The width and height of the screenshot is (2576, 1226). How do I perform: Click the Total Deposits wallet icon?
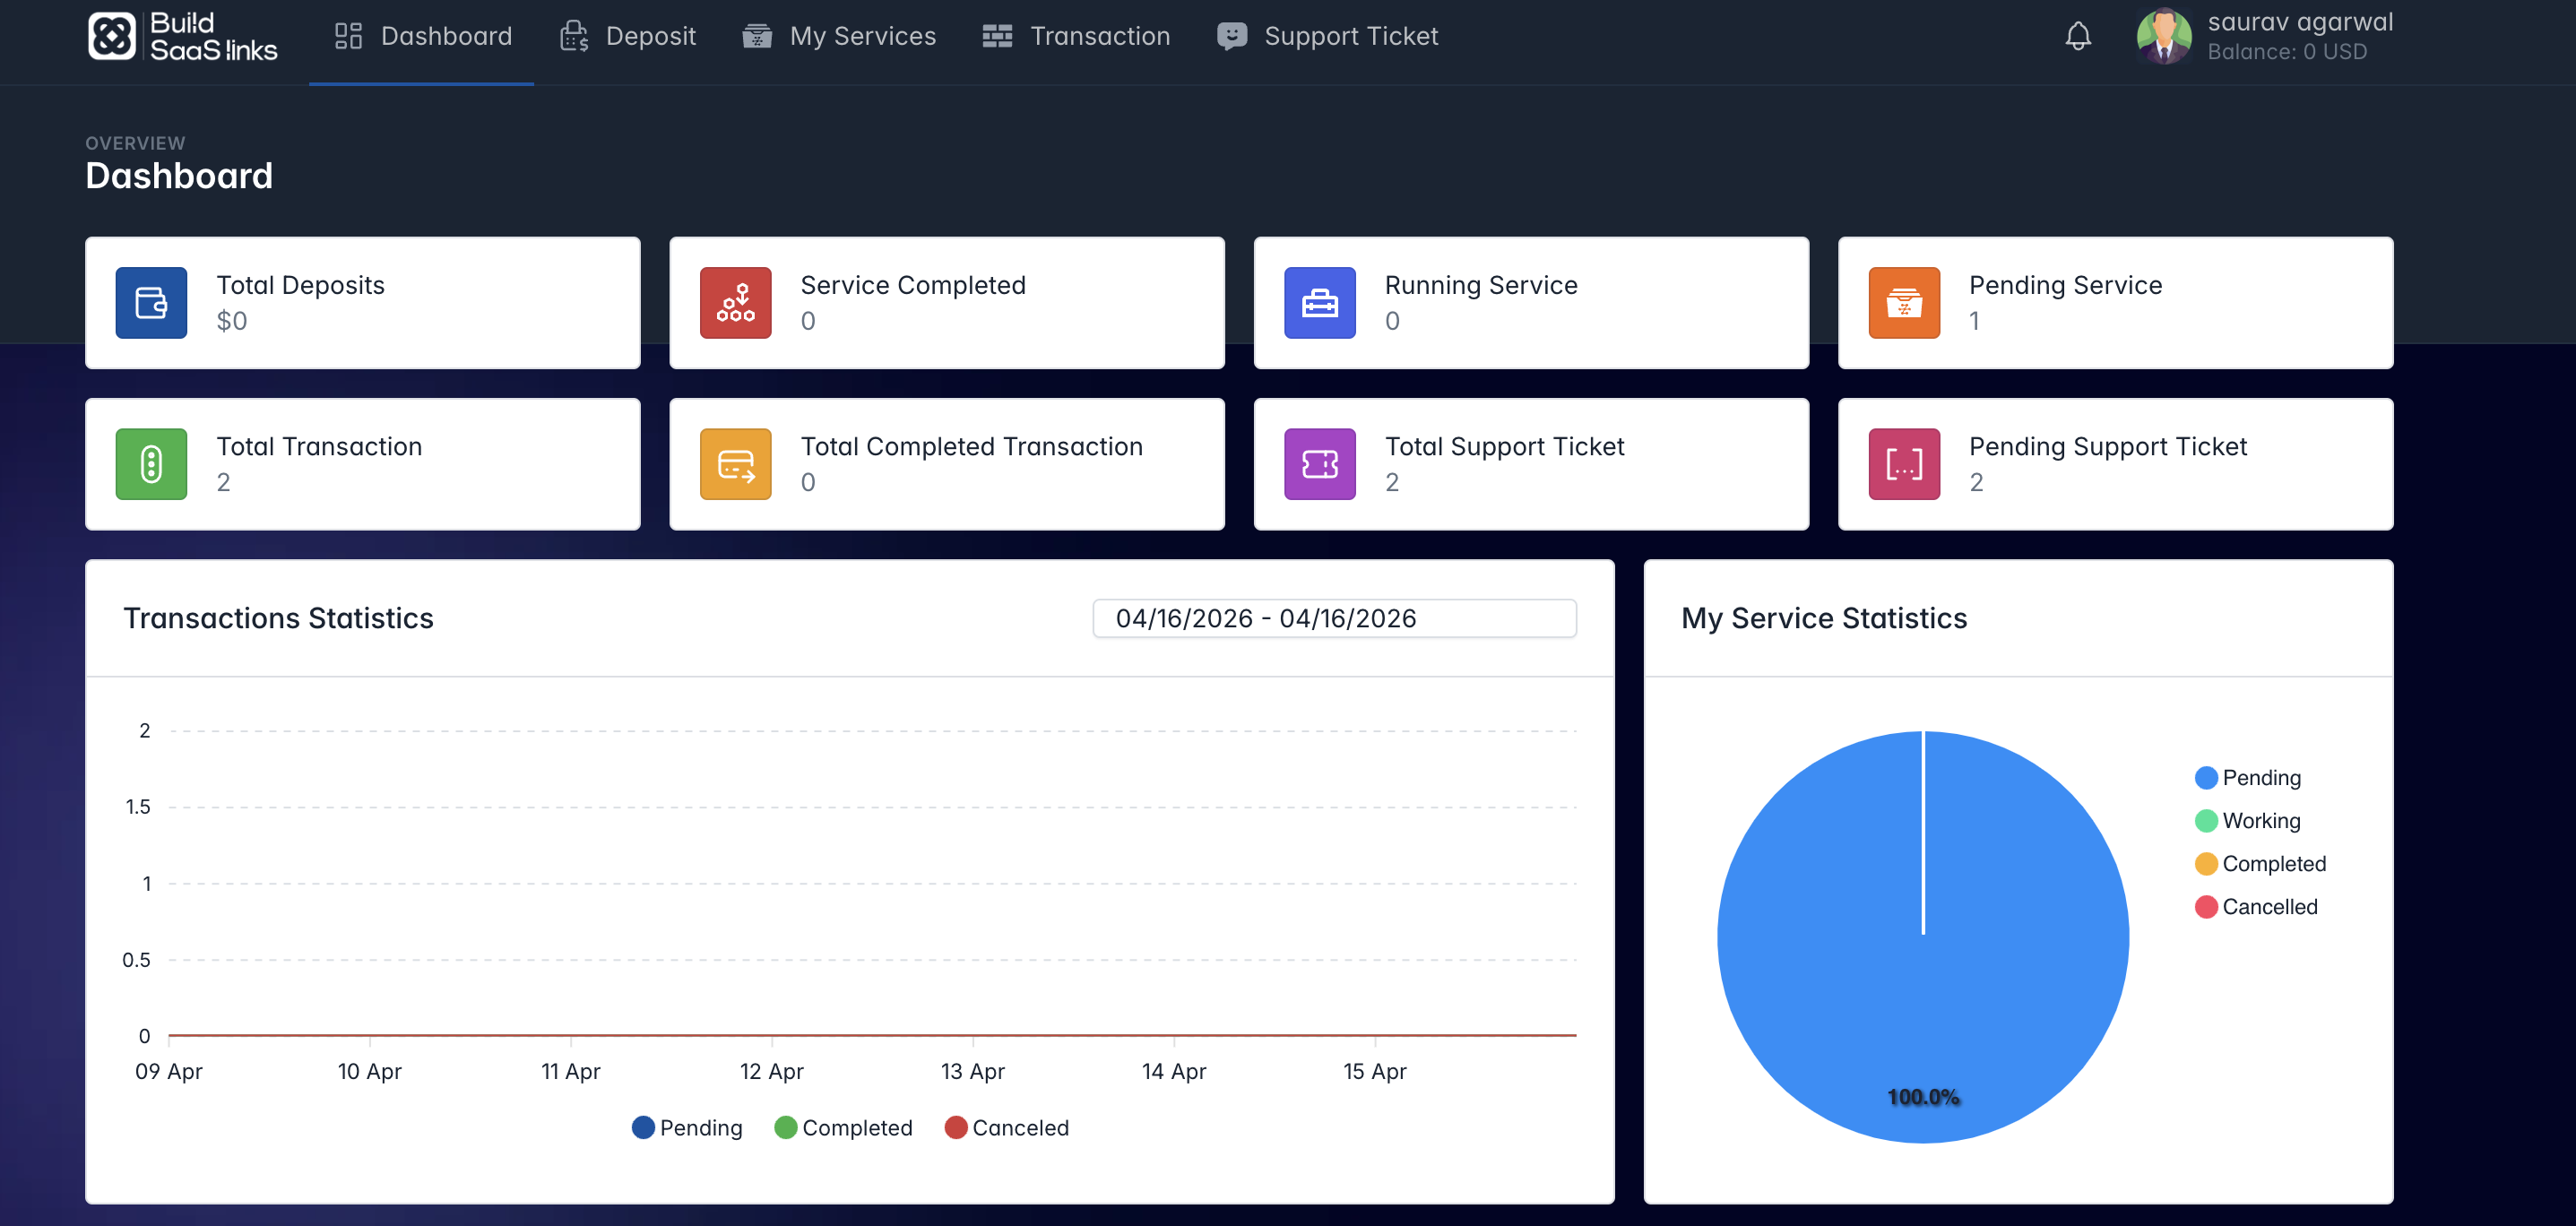[x=151, y=302]
